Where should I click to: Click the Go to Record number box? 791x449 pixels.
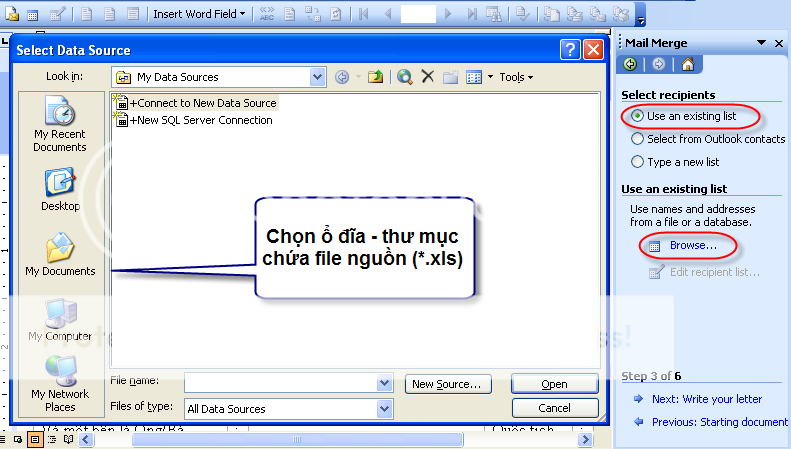click(418, 14)
